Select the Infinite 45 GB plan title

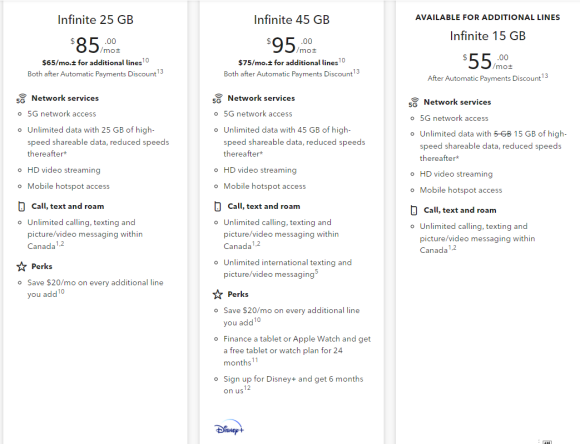pos(291,20)
